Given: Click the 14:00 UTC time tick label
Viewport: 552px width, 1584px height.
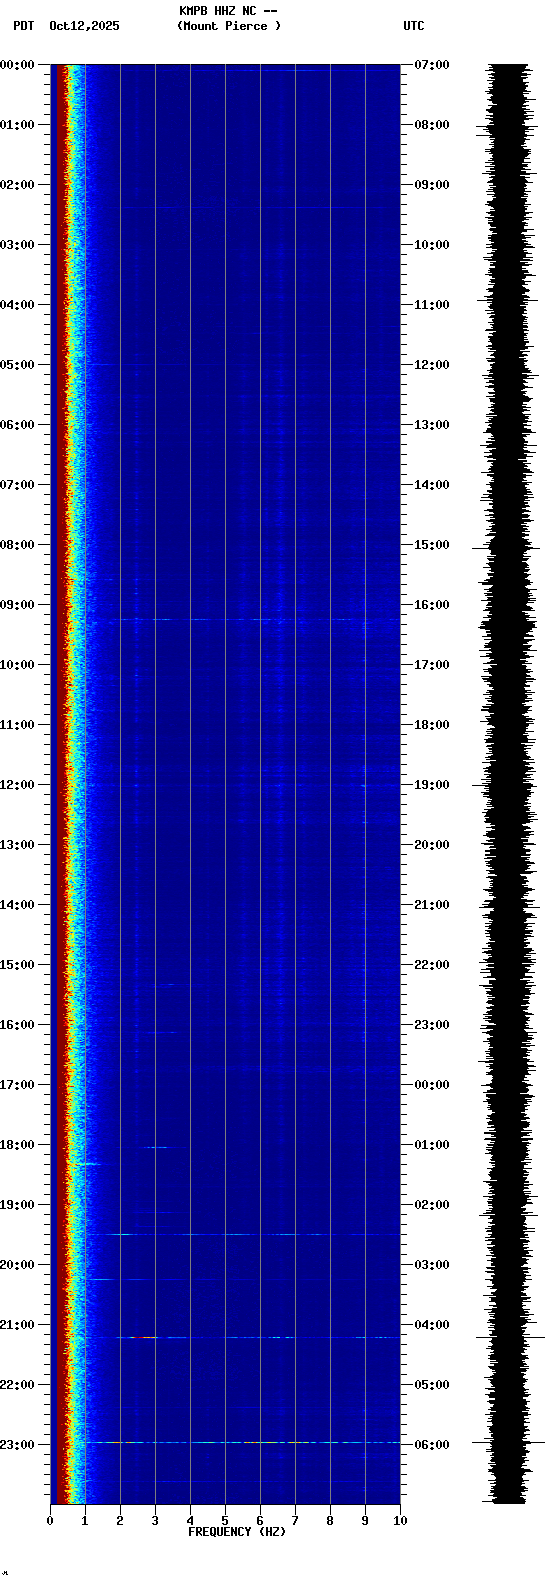Looking at the screenshot, I should point(432,485).
